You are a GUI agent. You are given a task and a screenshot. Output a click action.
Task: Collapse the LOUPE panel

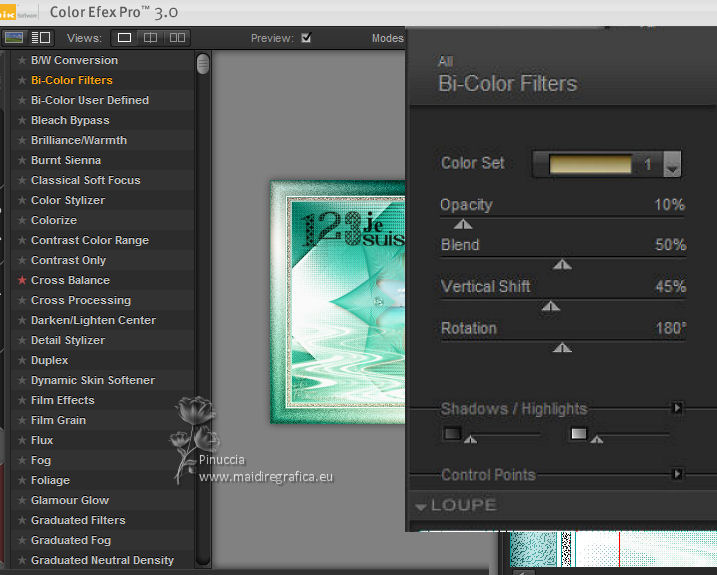pos(421,506)
